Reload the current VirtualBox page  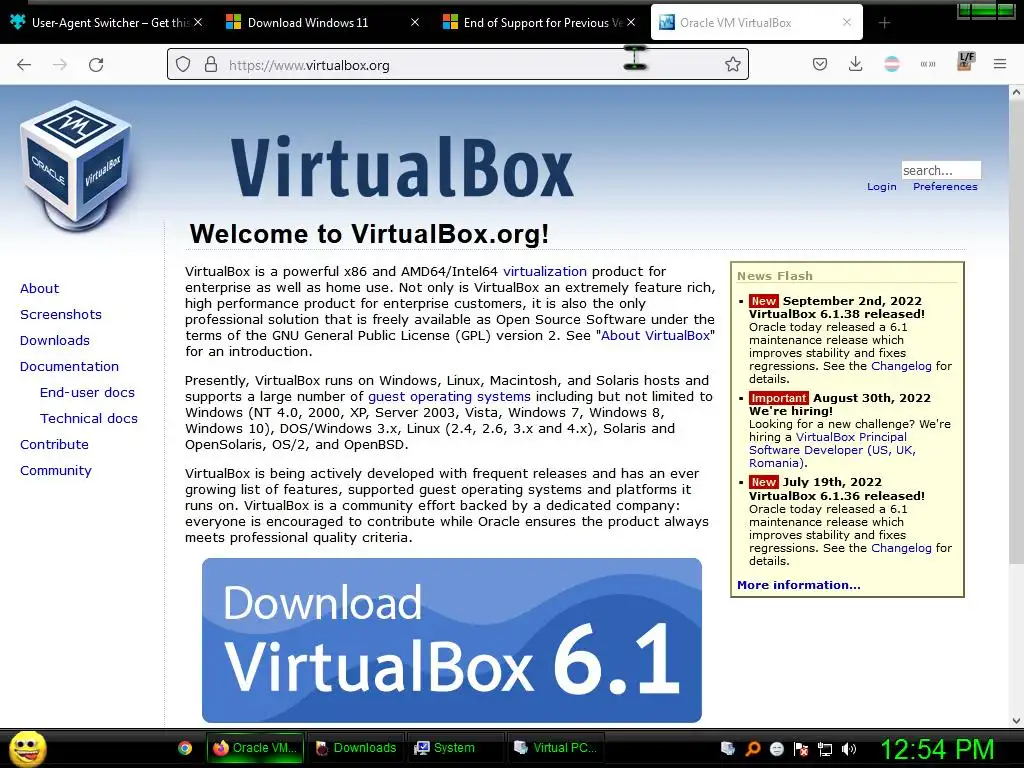coord(96,65)
